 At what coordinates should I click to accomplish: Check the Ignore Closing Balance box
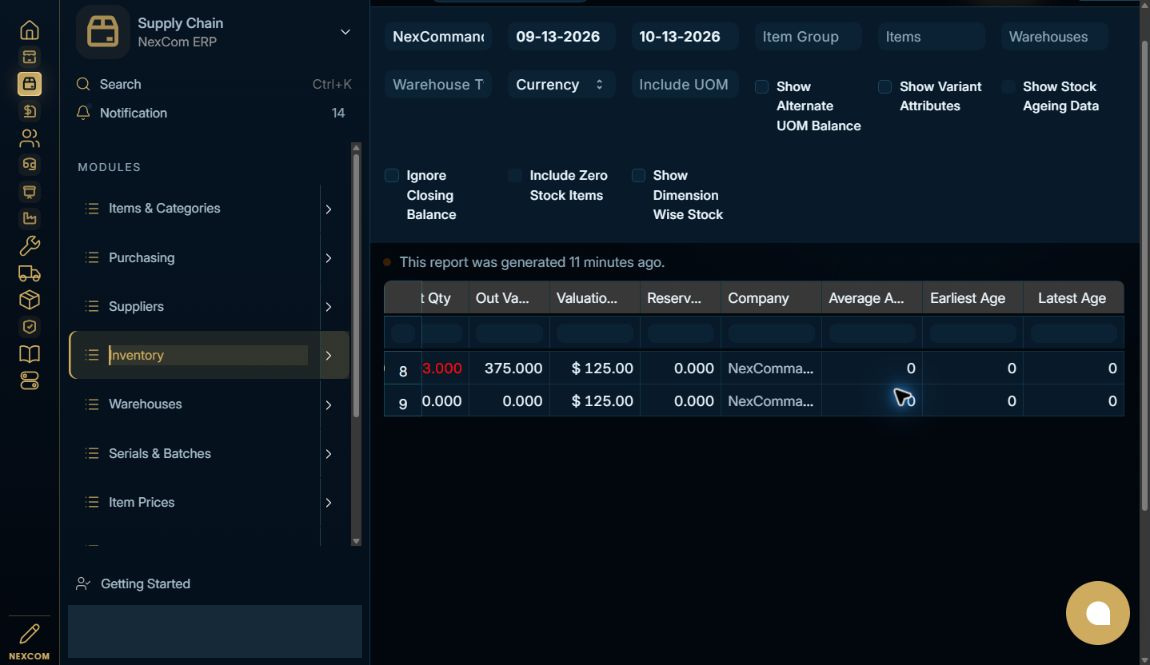[x=392, y=175]
